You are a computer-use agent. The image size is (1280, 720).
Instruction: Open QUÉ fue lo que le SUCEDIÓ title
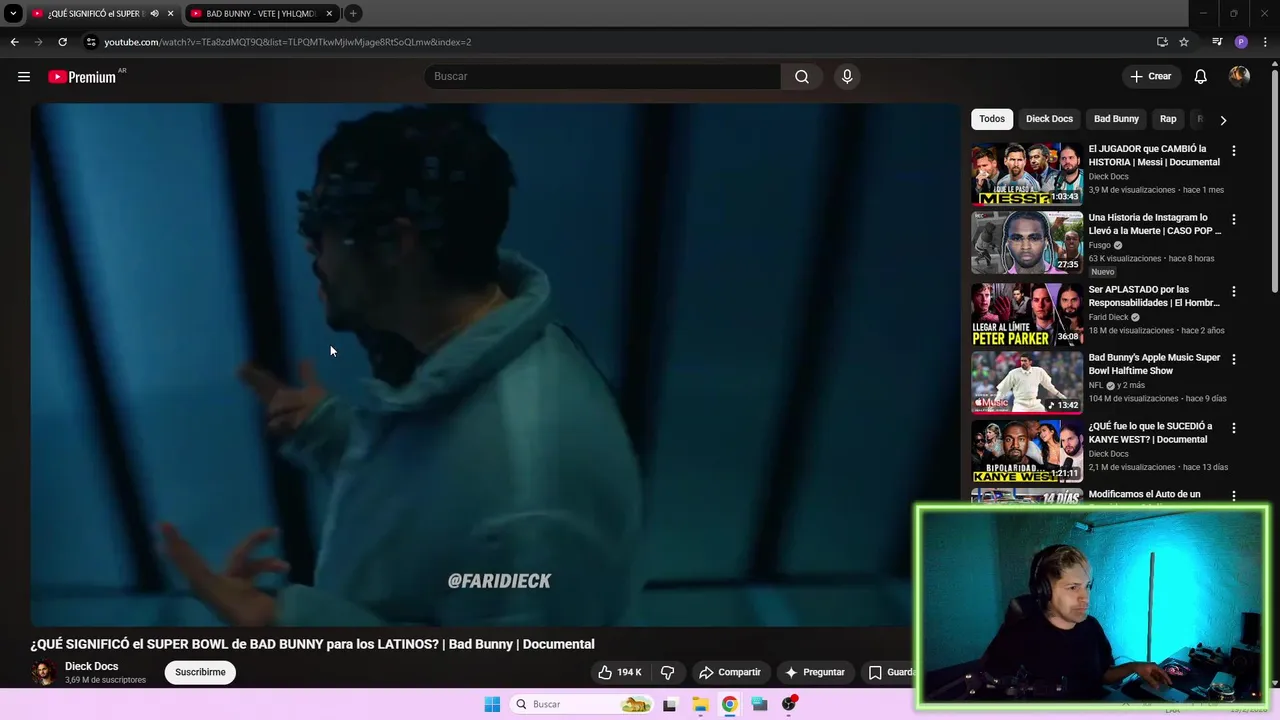[1150, 433]
